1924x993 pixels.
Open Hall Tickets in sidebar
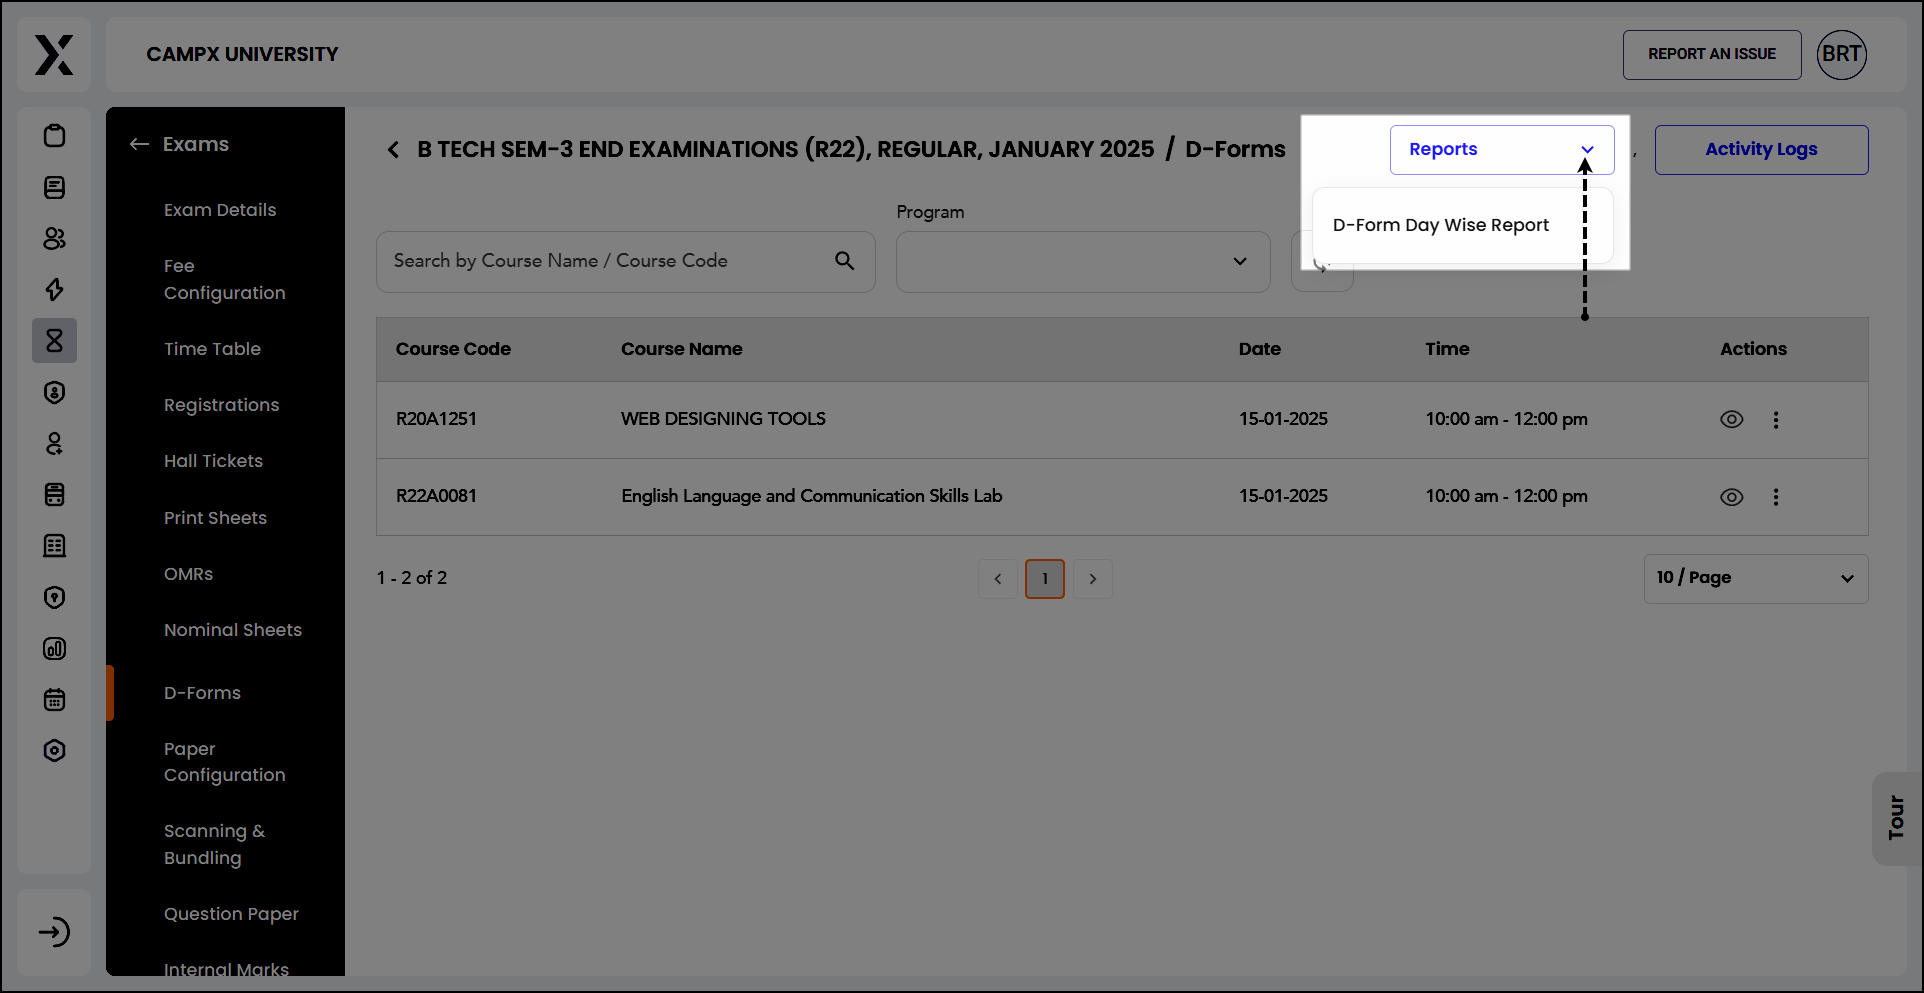point(213,461)
